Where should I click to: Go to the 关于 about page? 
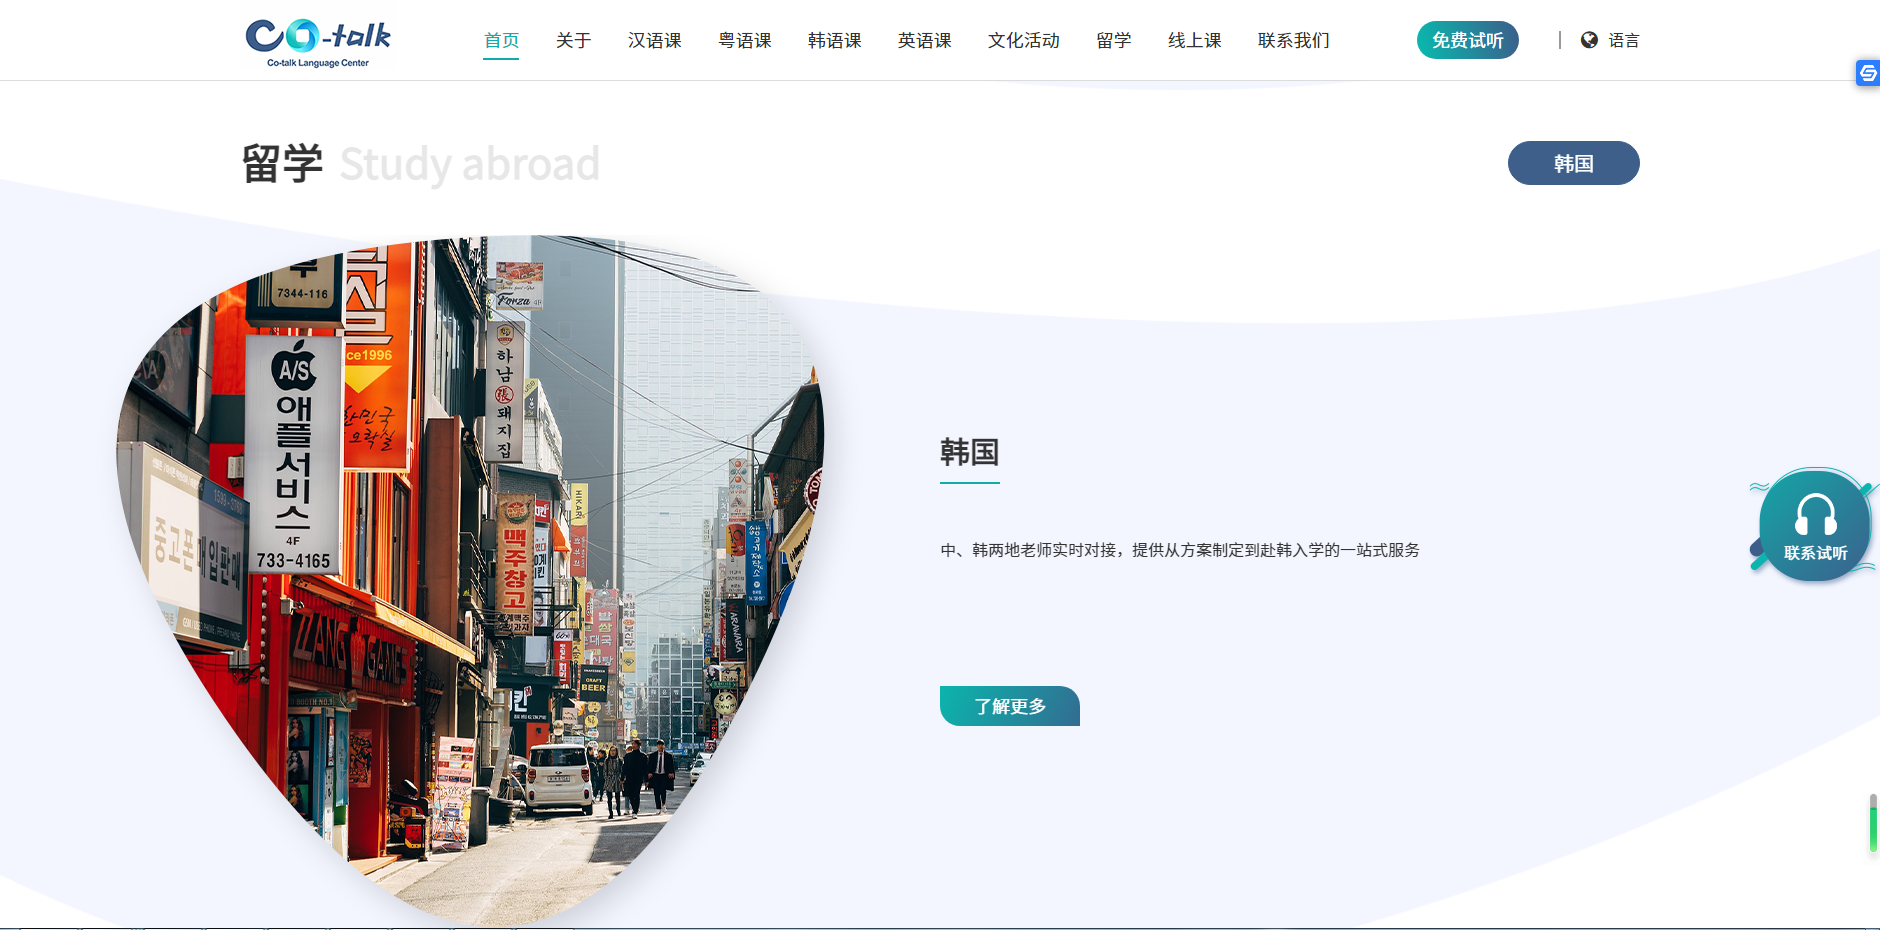[x=573, y=41]
